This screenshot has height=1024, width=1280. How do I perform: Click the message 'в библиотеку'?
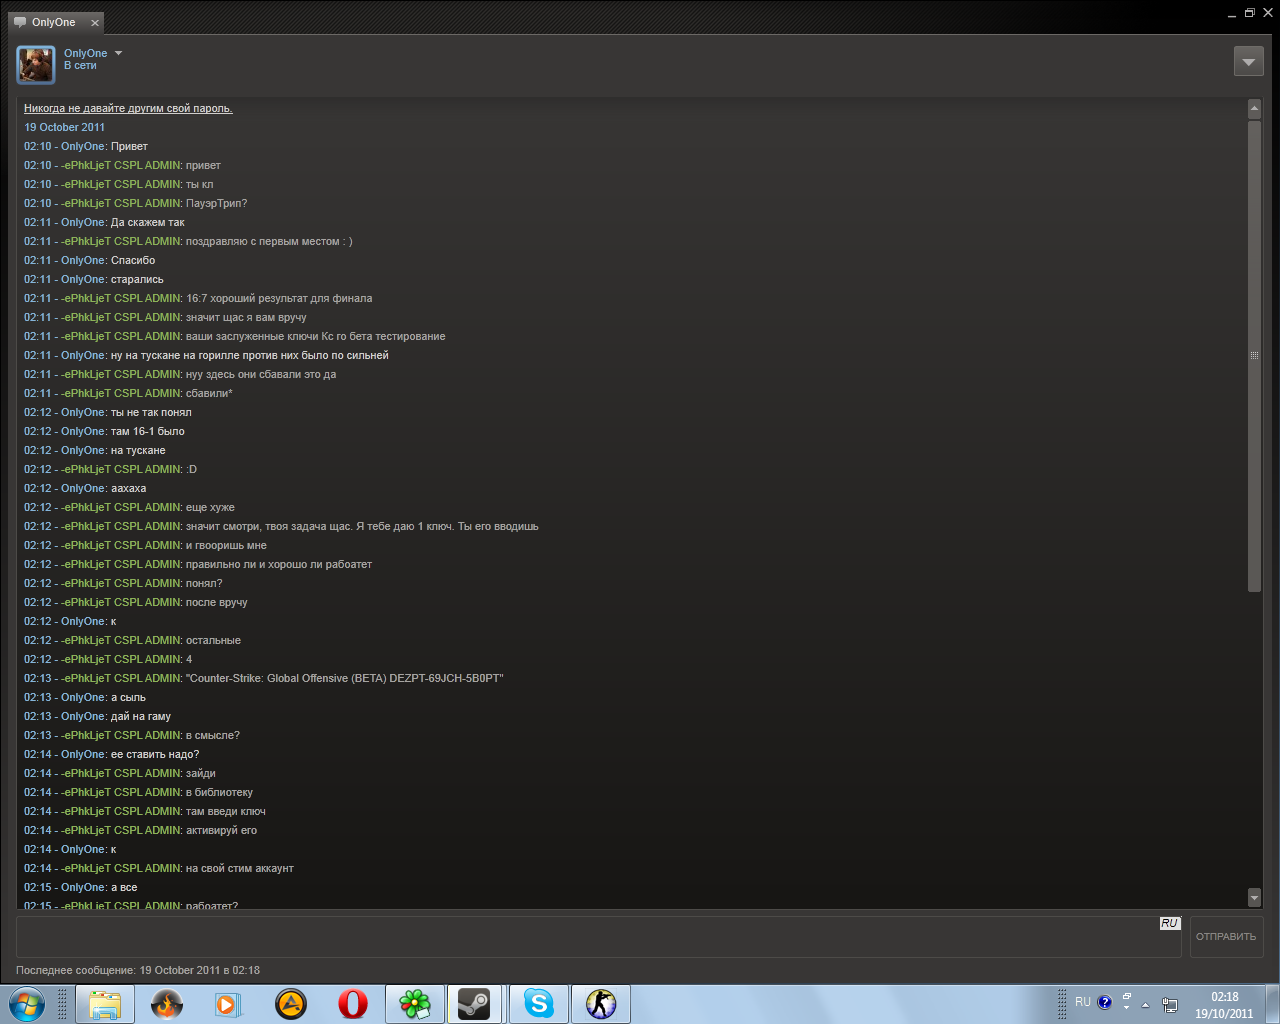point(219,792)
